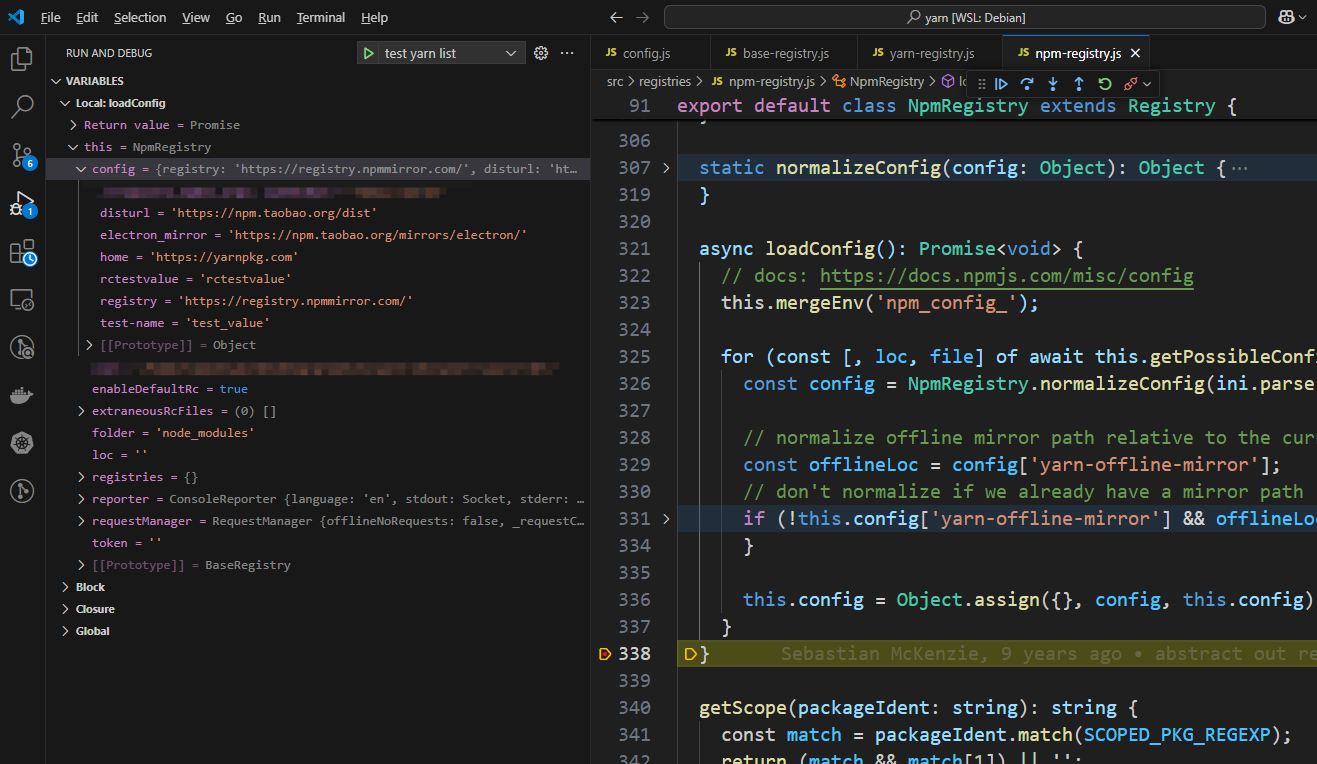Close the npm-registry.js tab
This screenshot has width=1317, height=764.
pyautogui.click(x=1134, y=53)
